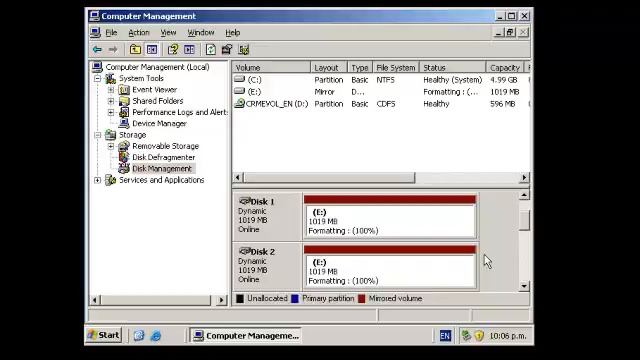Screen dimensions: 640x360
Task: Click the Disk 2 drive icon
Action: coord(245,251)
